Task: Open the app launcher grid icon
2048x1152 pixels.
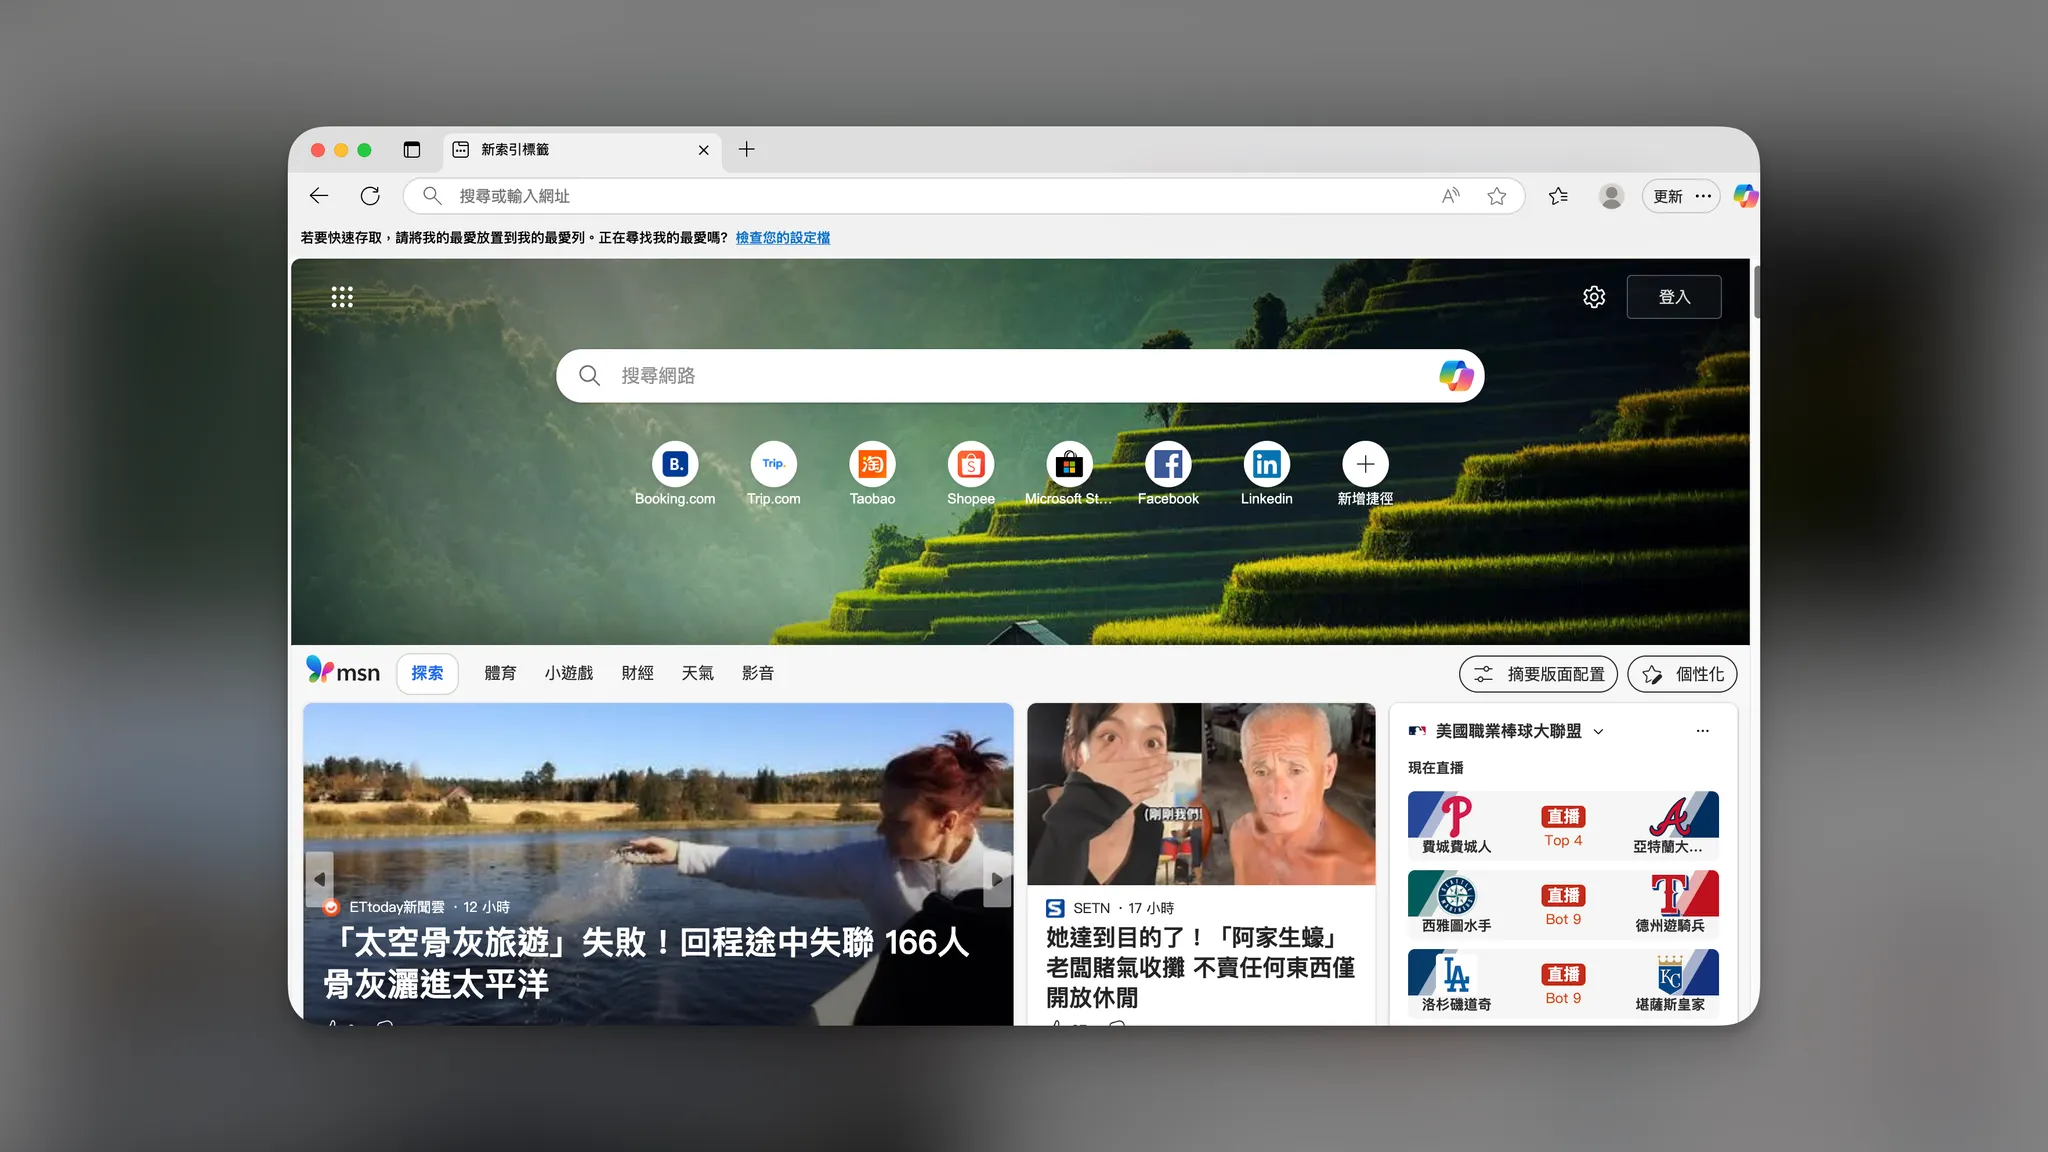Action: (x=342, y=296)
